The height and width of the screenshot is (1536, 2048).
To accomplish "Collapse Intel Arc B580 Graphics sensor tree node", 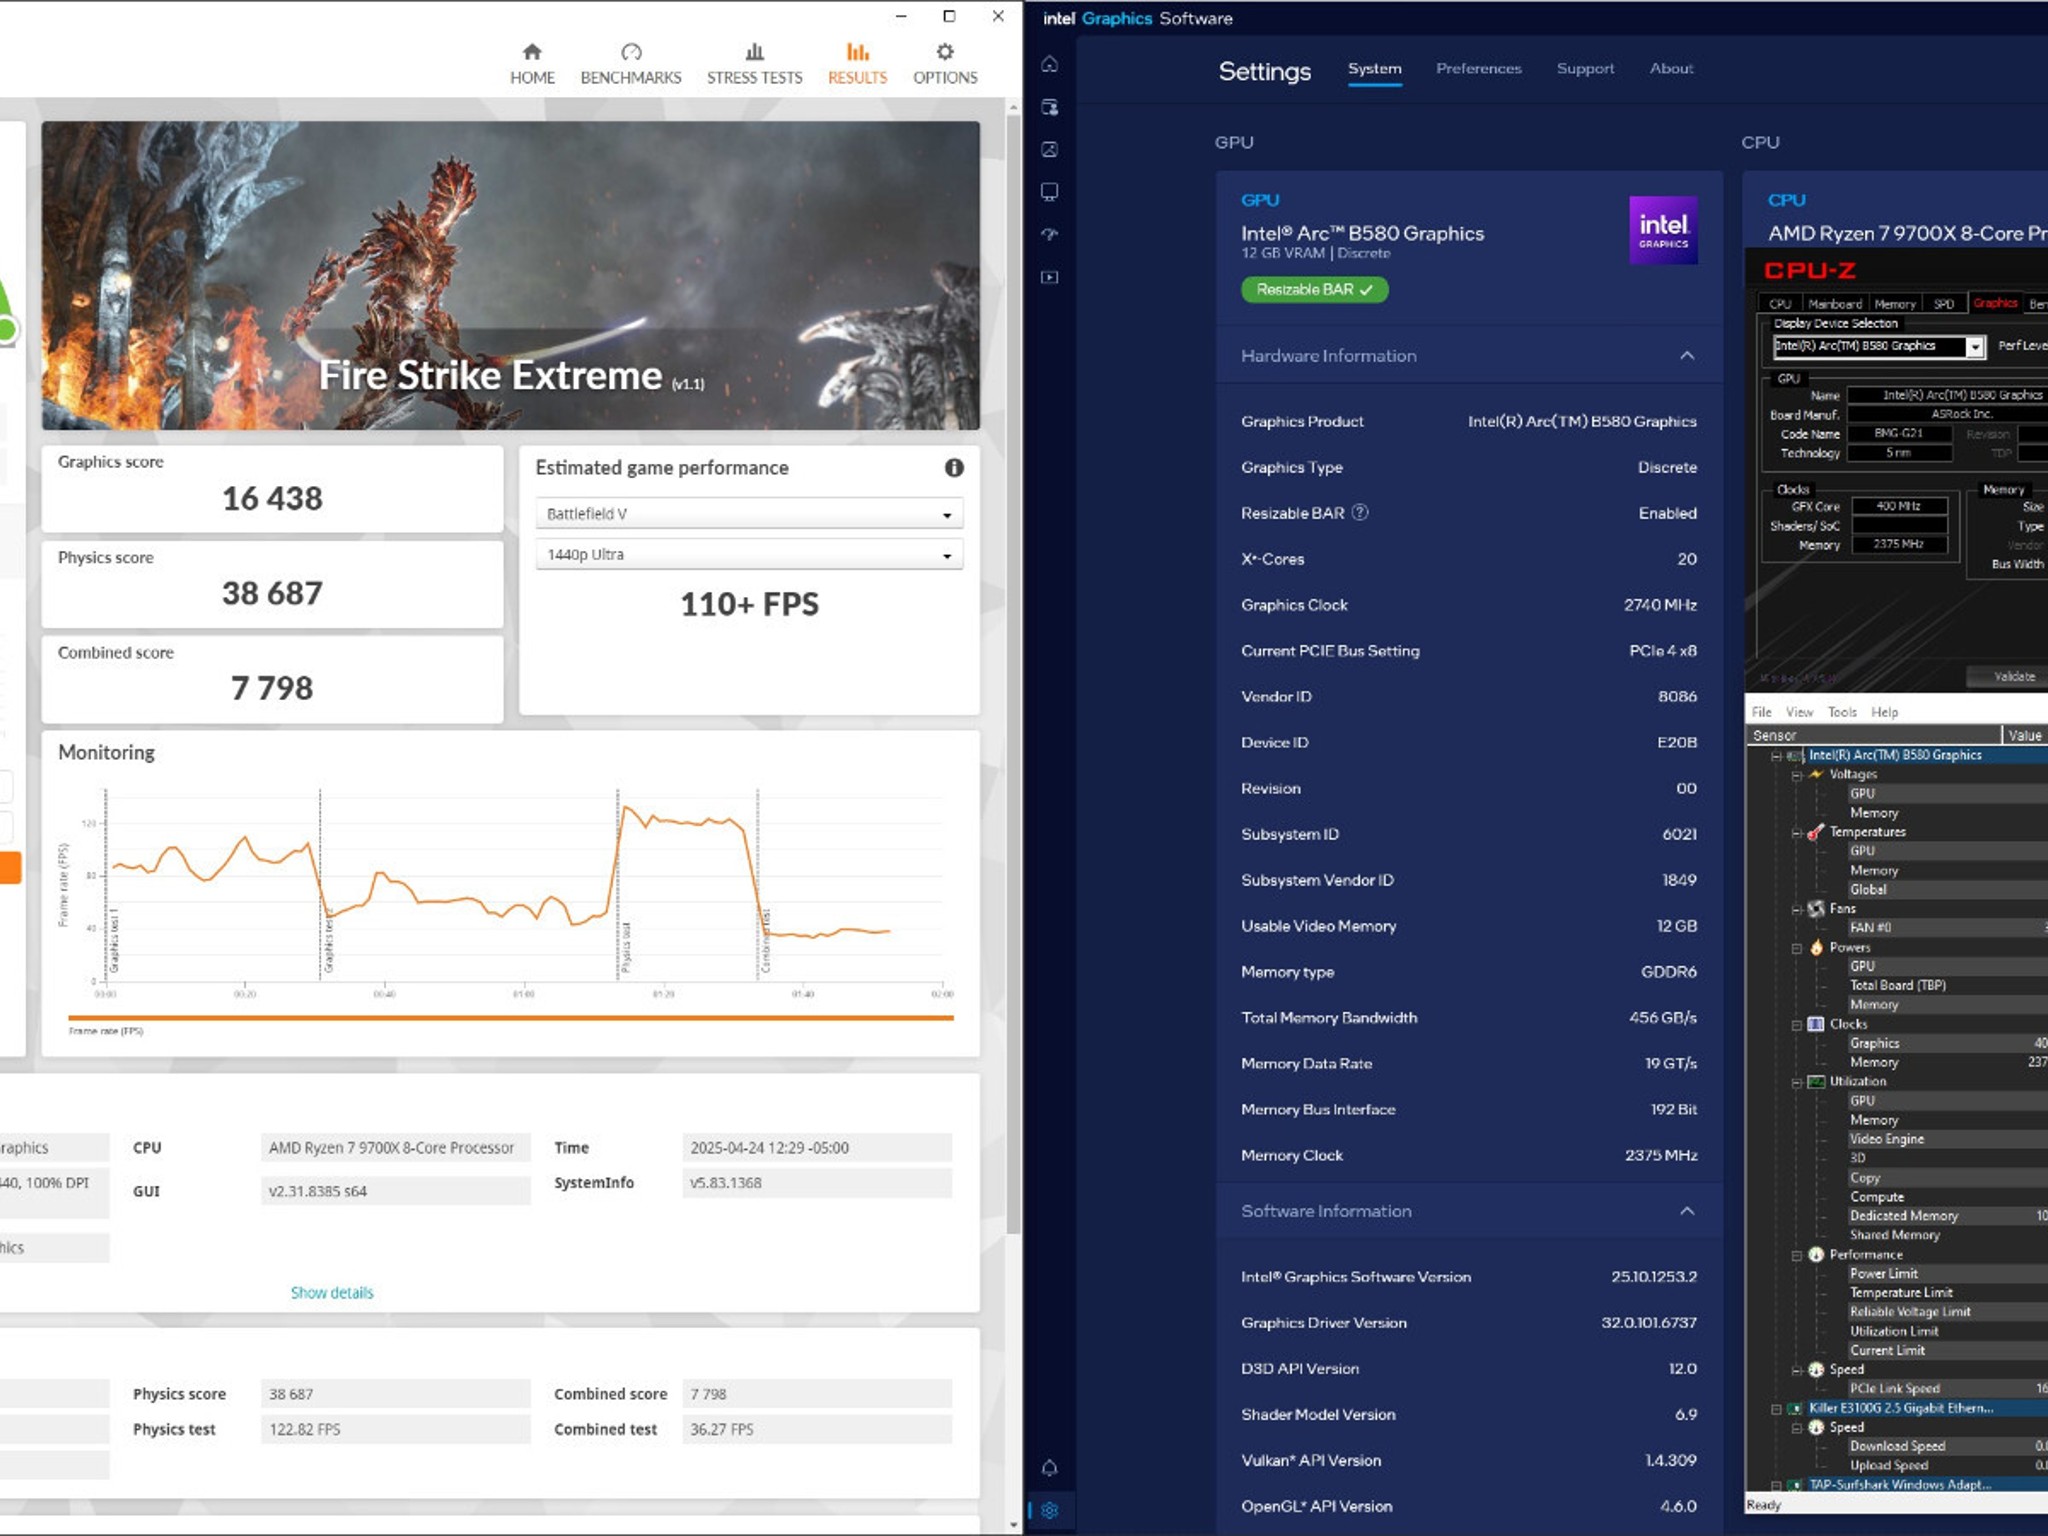I will [1777, 756].
